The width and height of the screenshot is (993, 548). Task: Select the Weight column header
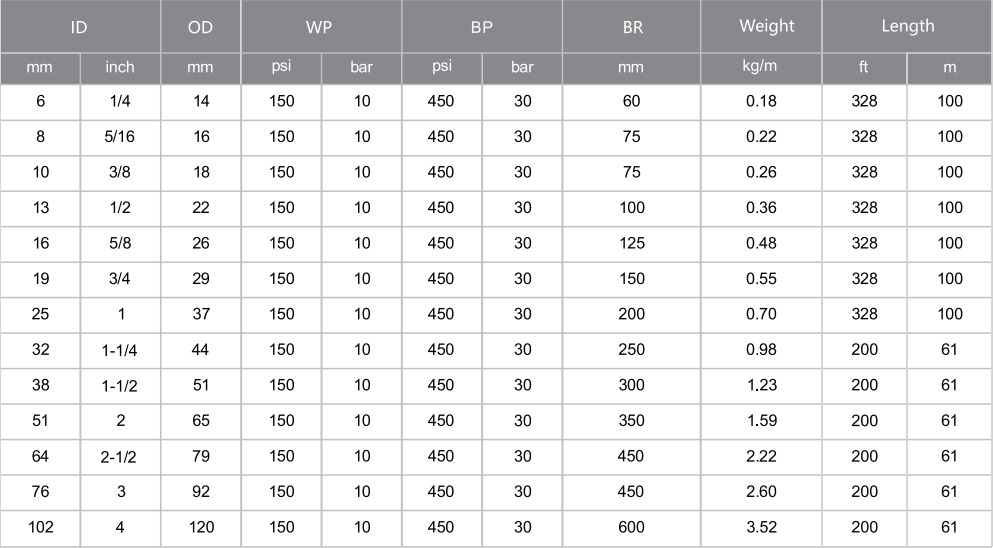click(x=761, y=27)
